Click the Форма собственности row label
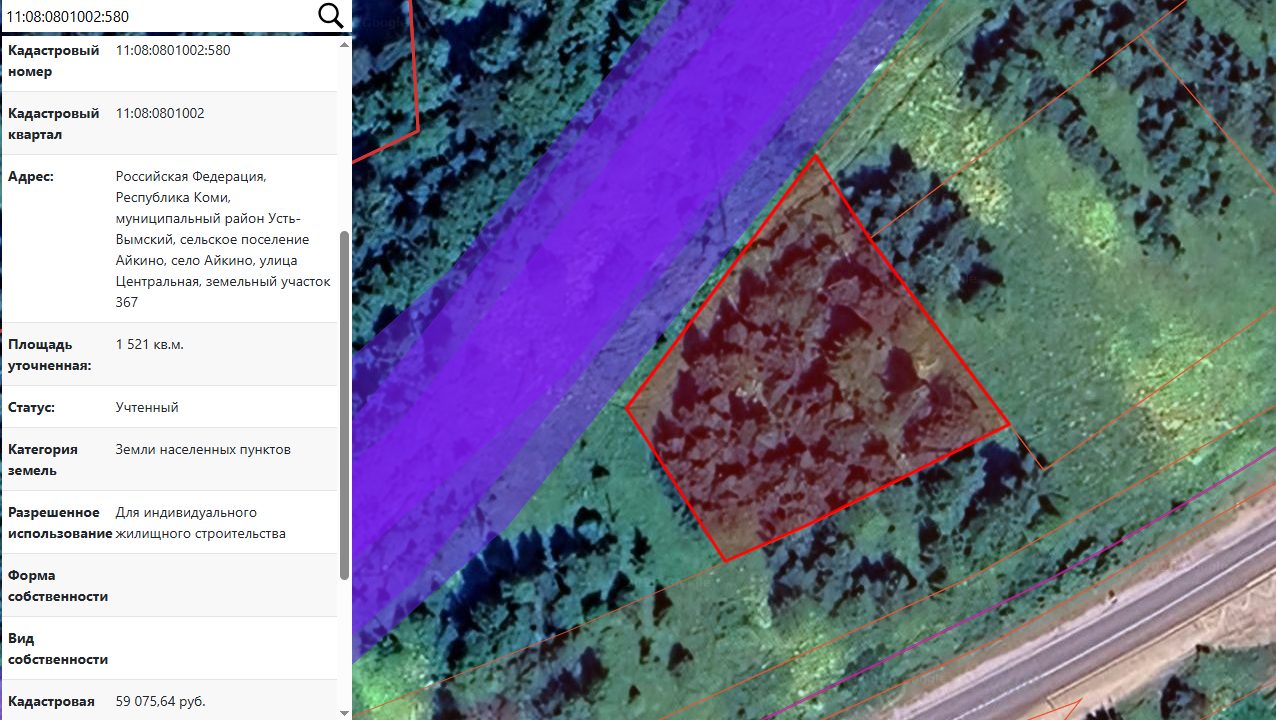 click(58, 586)
